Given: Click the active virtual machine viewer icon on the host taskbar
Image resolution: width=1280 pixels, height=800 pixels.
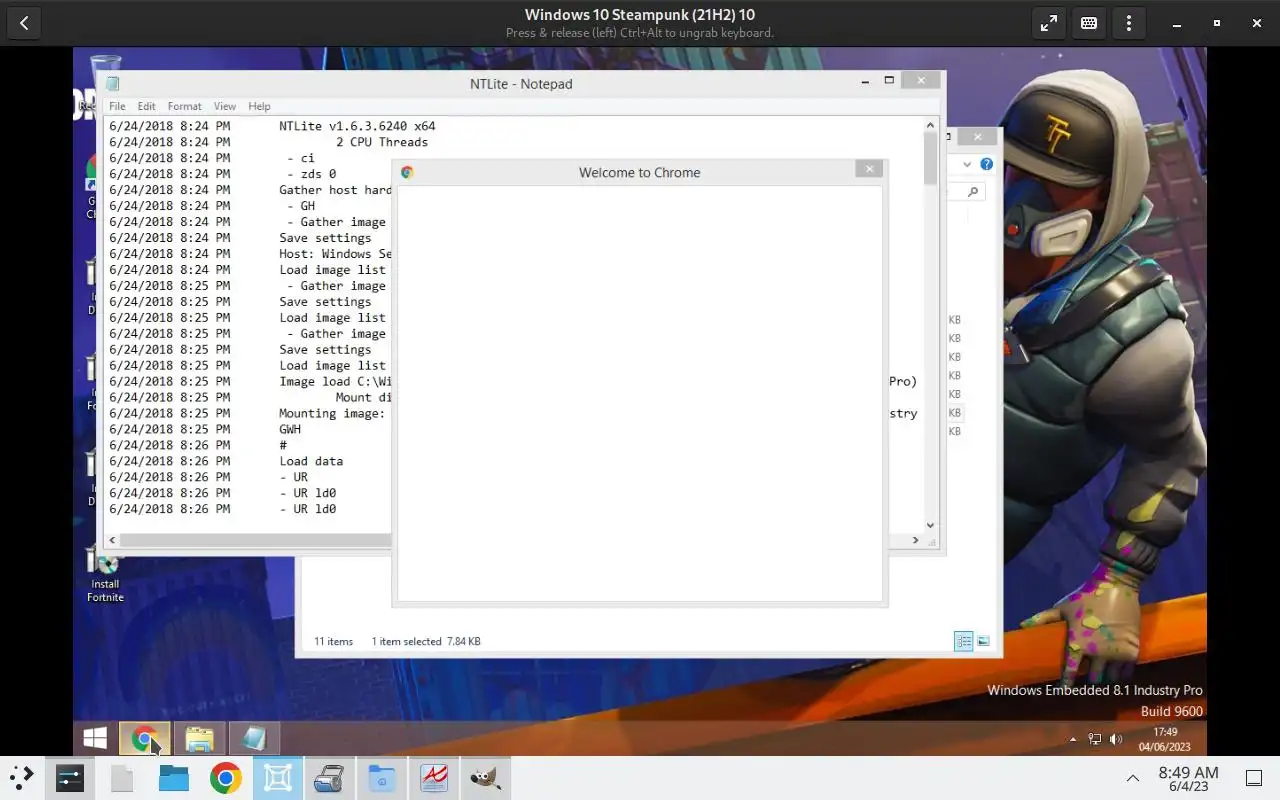Looking at the screenshot, I should tap(277, 778).
